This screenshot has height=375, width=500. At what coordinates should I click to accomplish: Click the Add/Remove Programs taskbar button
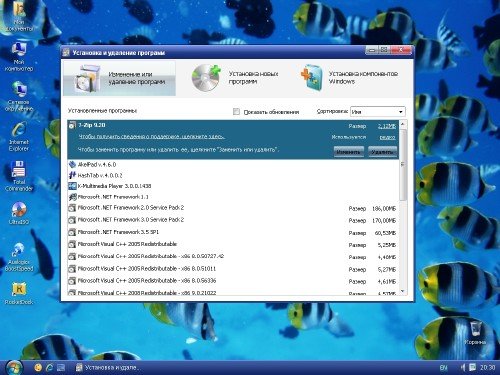pyautogui.click(x=108, y=367)
